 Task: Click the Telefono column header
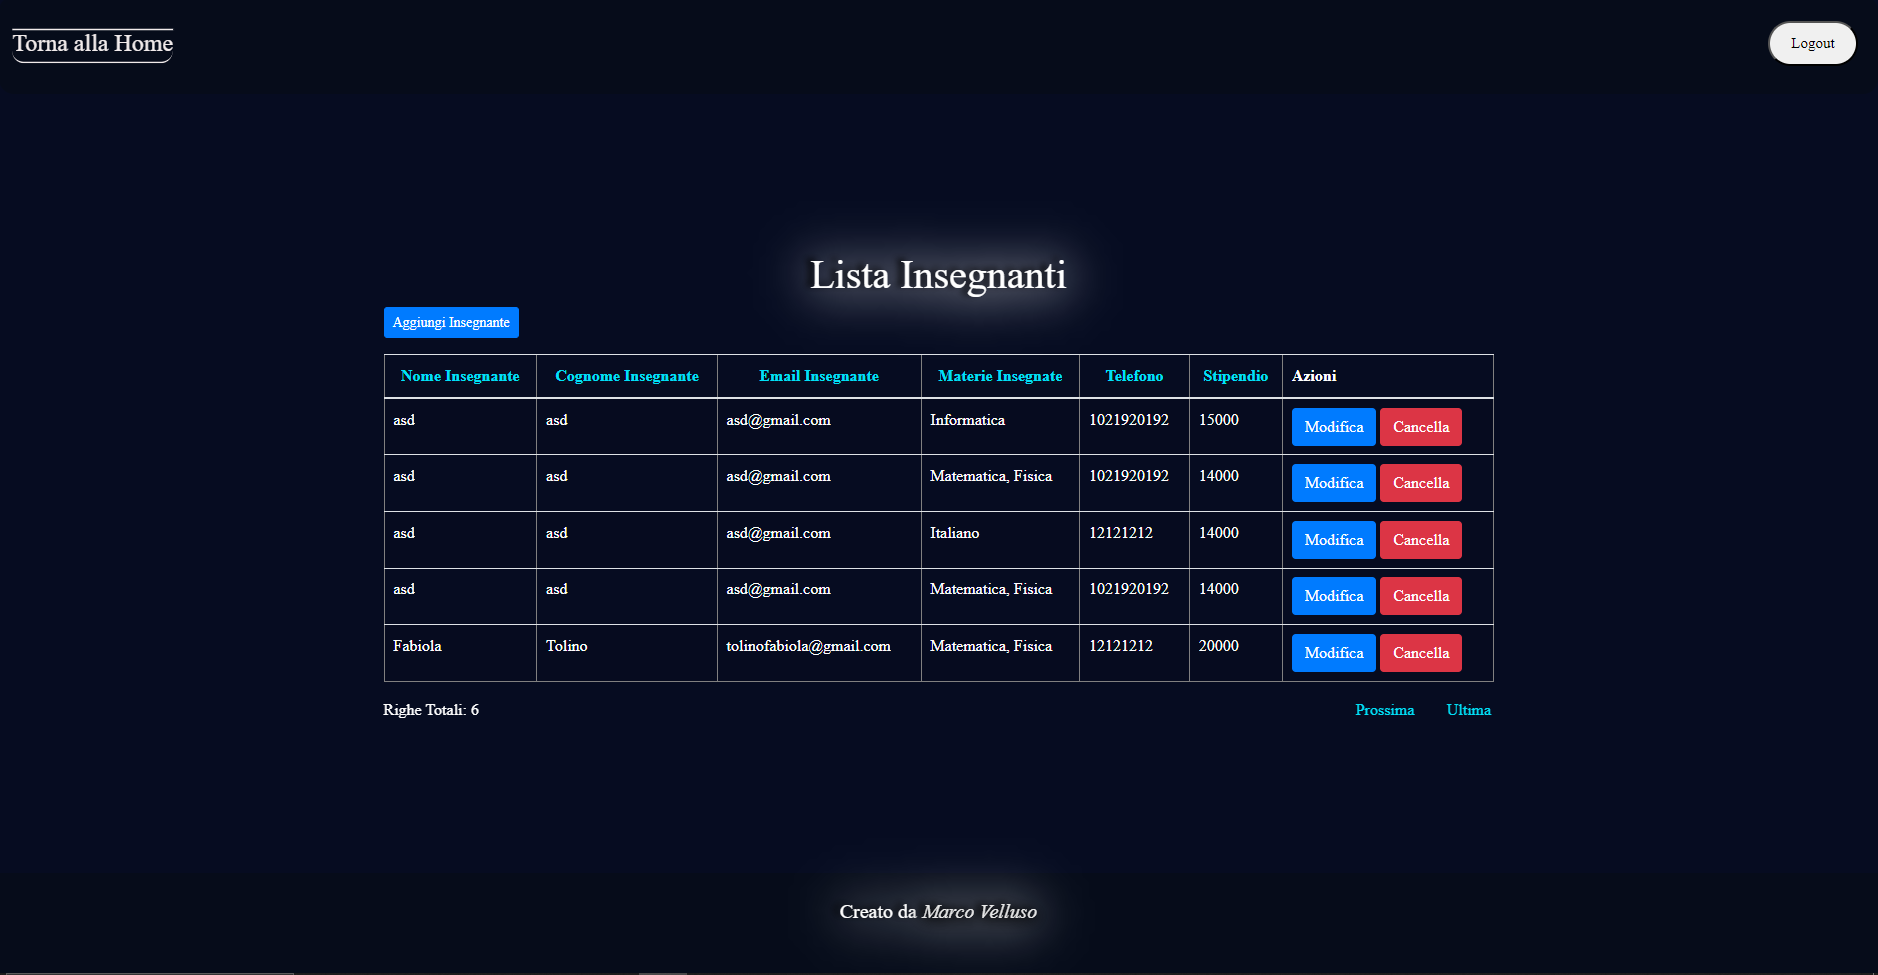click(x=1134, y=376)
